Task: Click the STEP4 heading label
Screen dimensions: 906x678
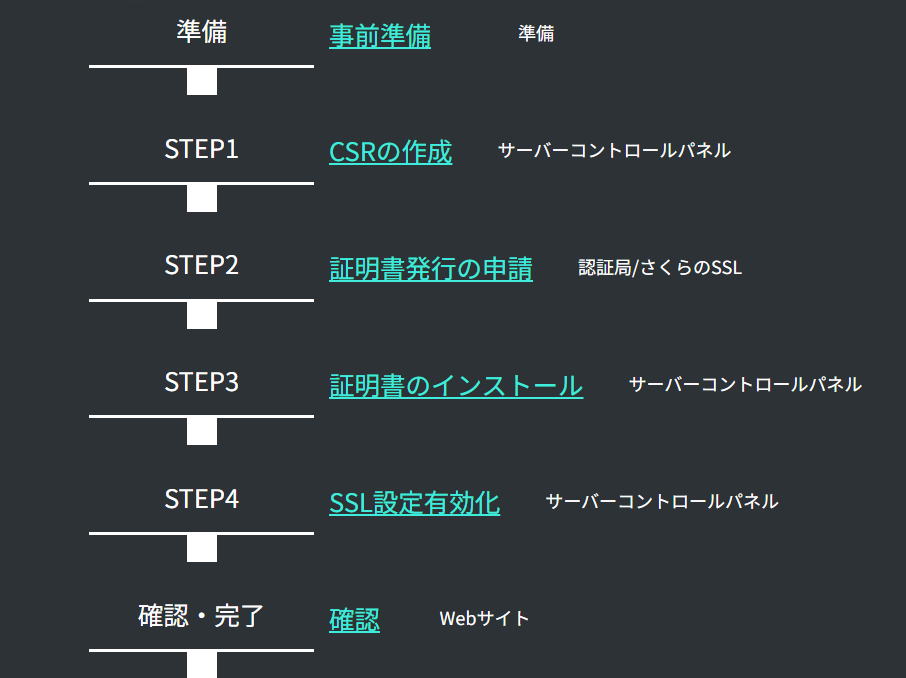Action: pyautogui.click(x=202, y=500)
